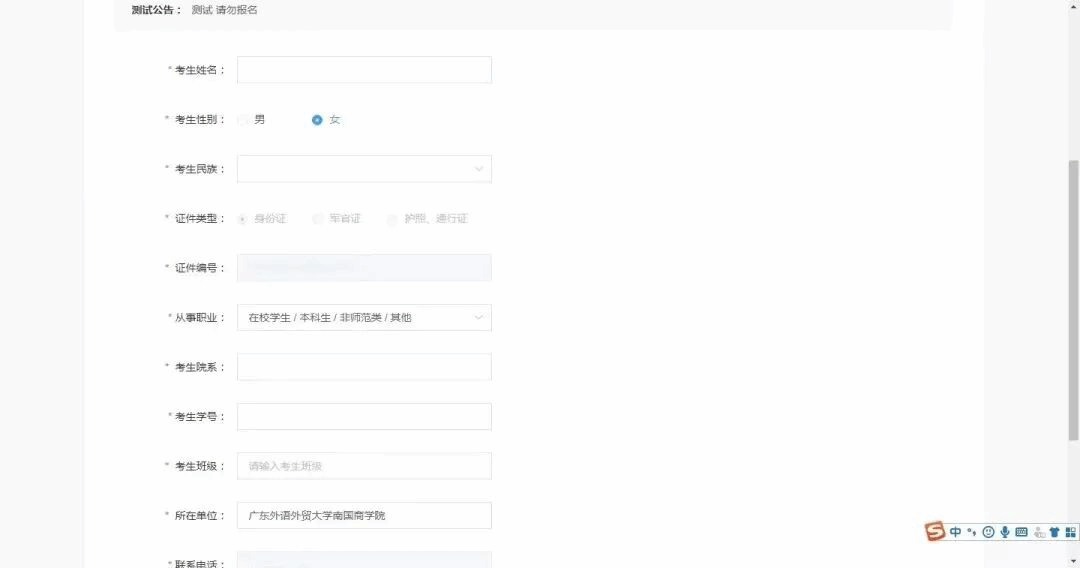This screenshot has height=568, width=1080.
Task: Click into the 考生学号 field
Action: (364, 417)
